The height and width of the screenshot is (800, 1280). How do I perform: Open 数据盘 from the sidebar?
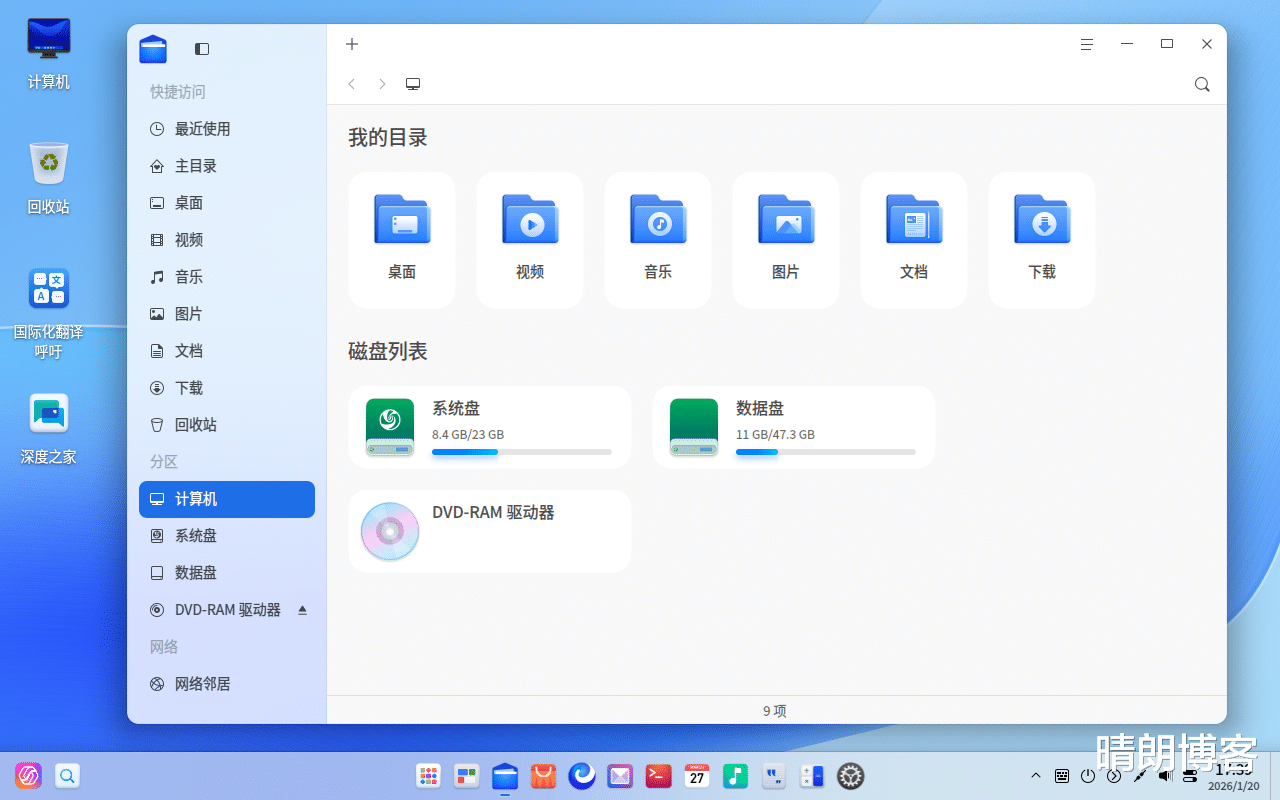(227, 573)
